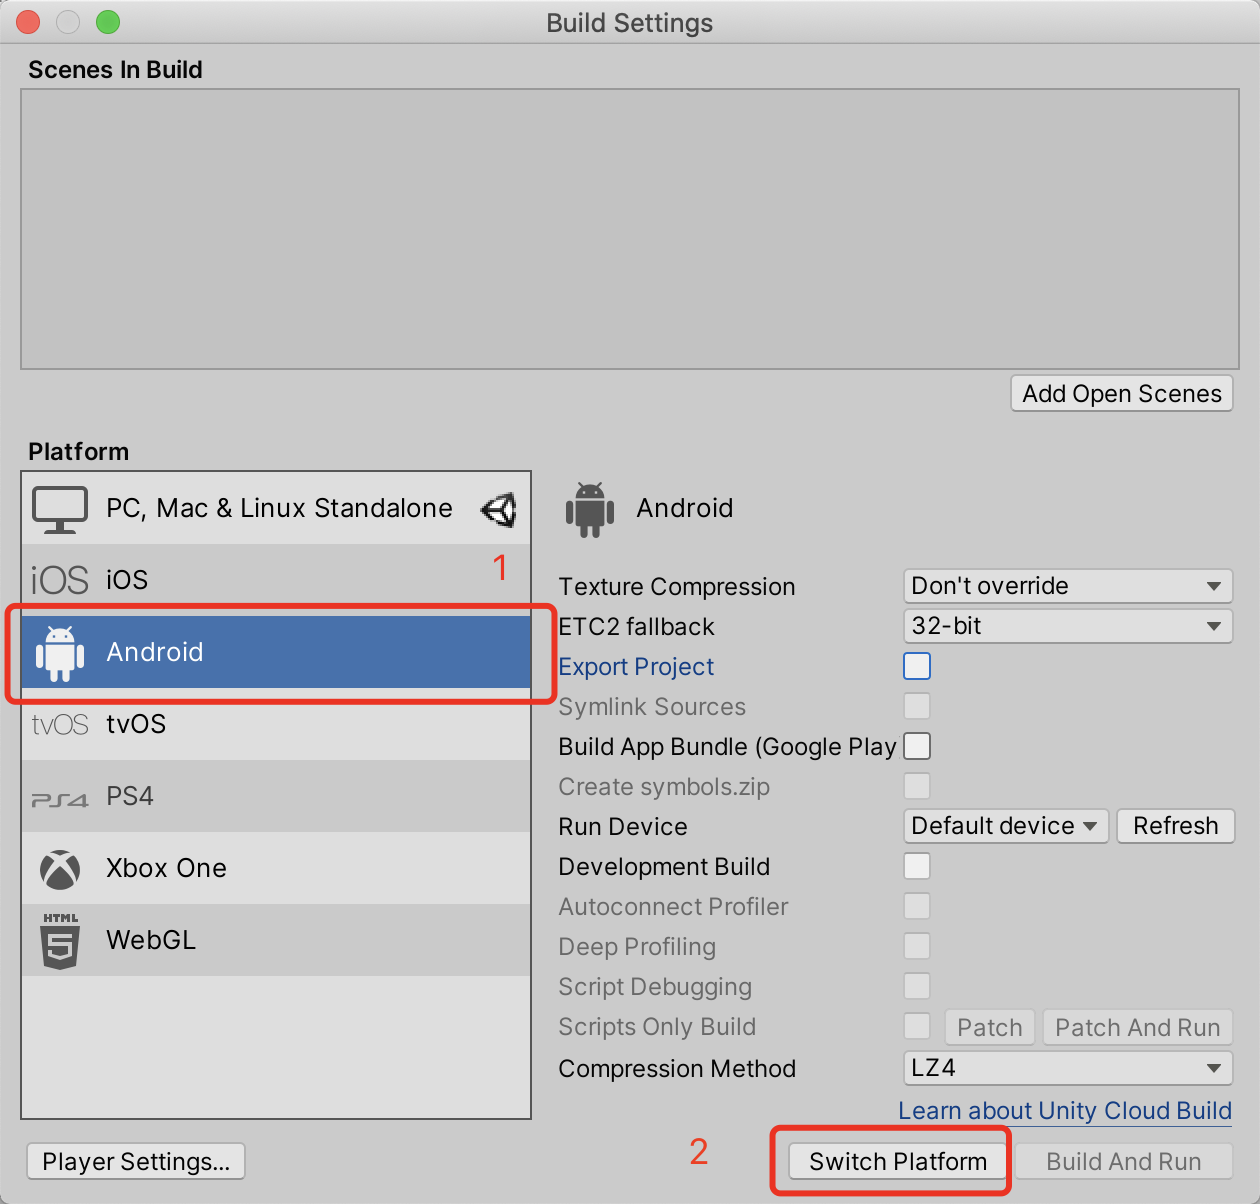The width and height of the screenshot is (1260, 1204).
Task: Click the Refresh devices button
Action: point(1176,826)
